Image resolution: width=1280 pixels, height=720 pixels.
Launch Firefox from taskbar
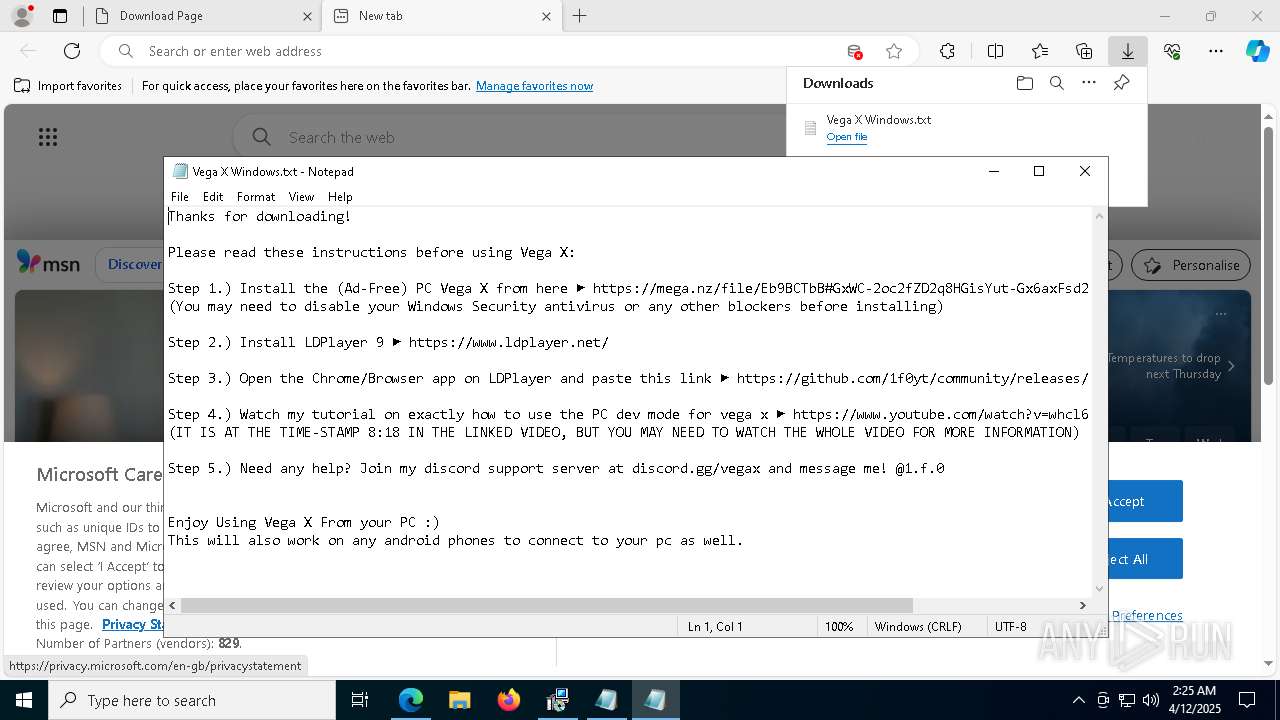pos(508,700)
